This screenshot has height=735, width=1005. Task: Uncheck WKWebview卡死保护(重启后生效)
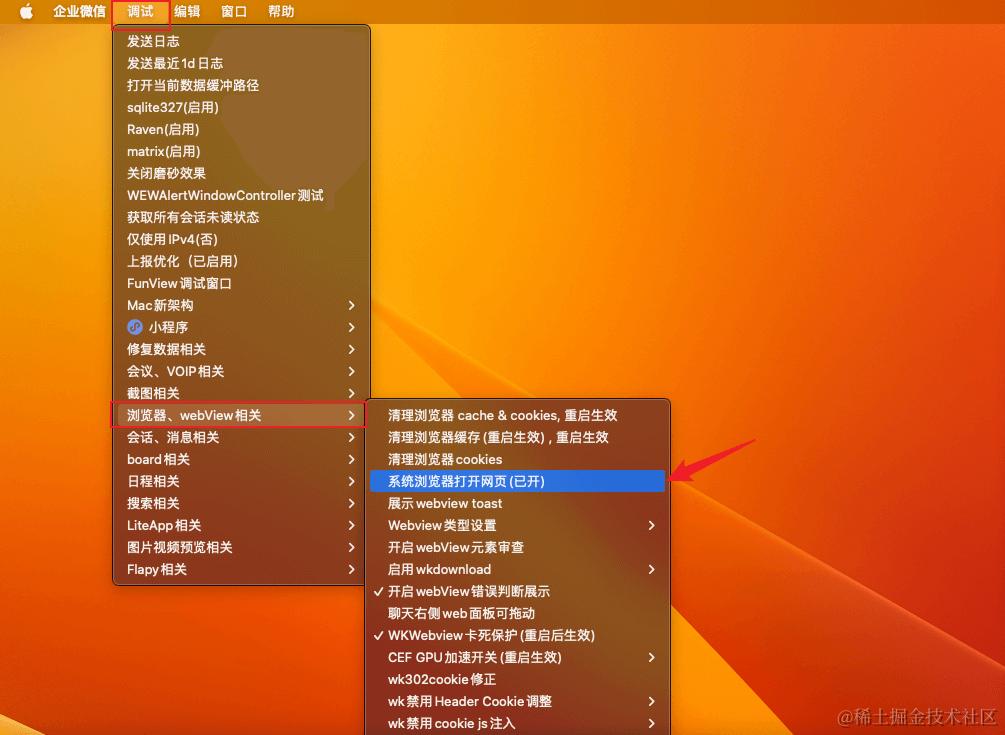[x=518, y=635]
